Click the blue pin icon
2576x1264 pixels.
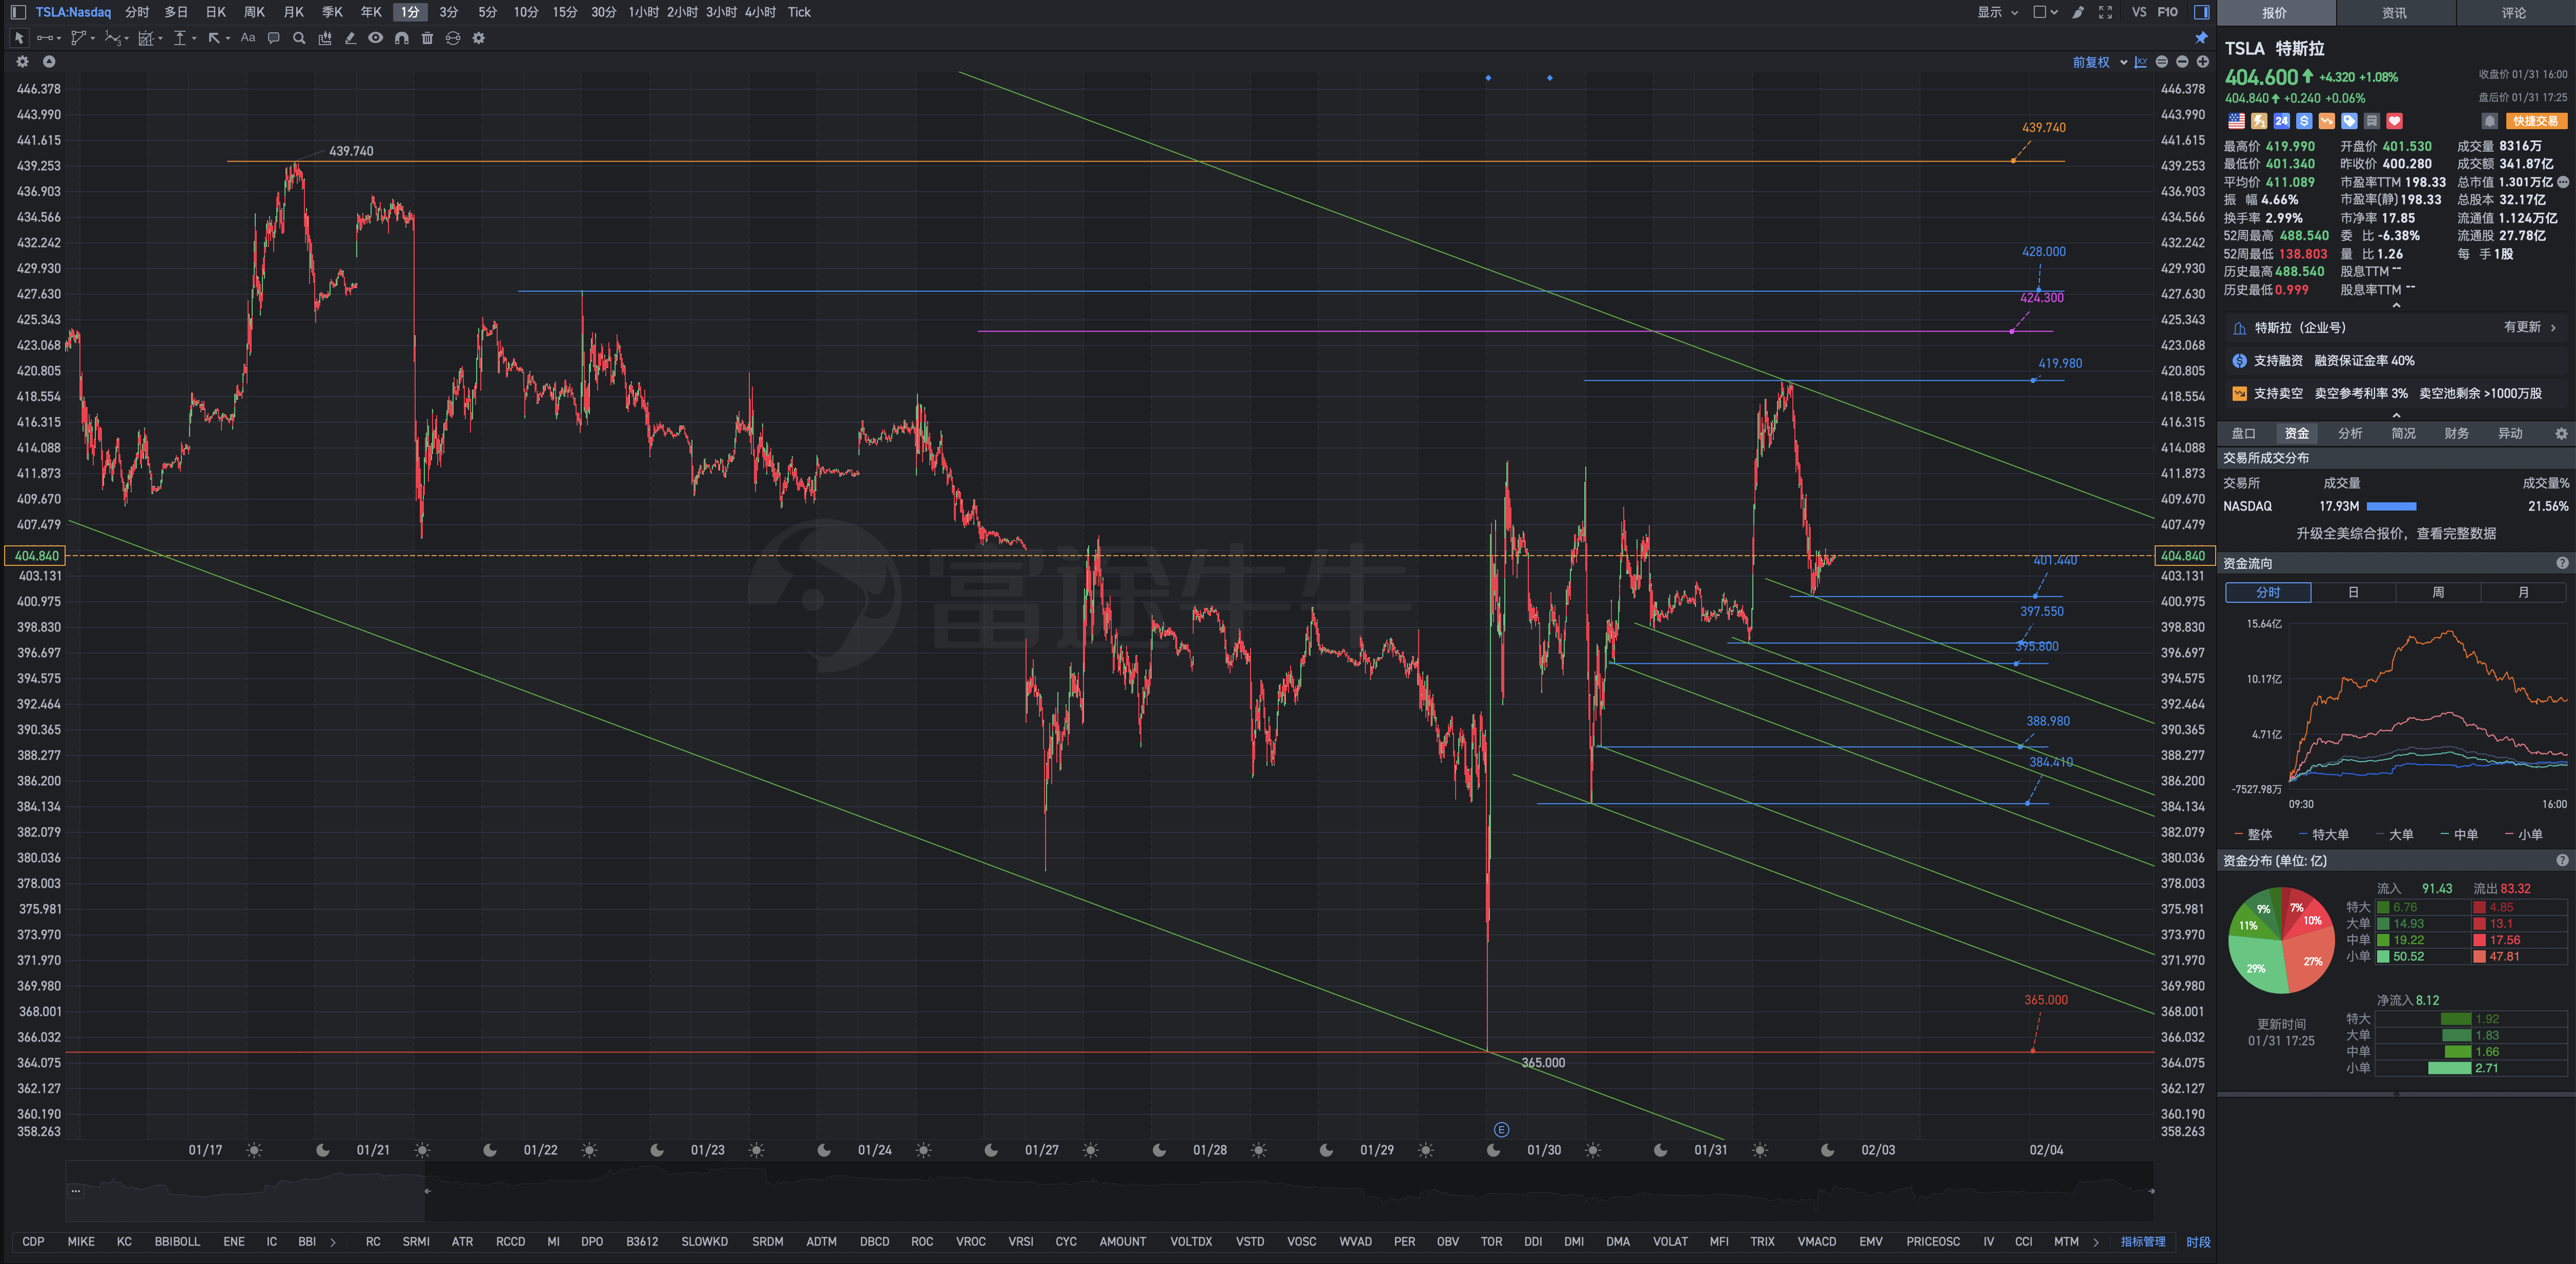point(2201,38)
